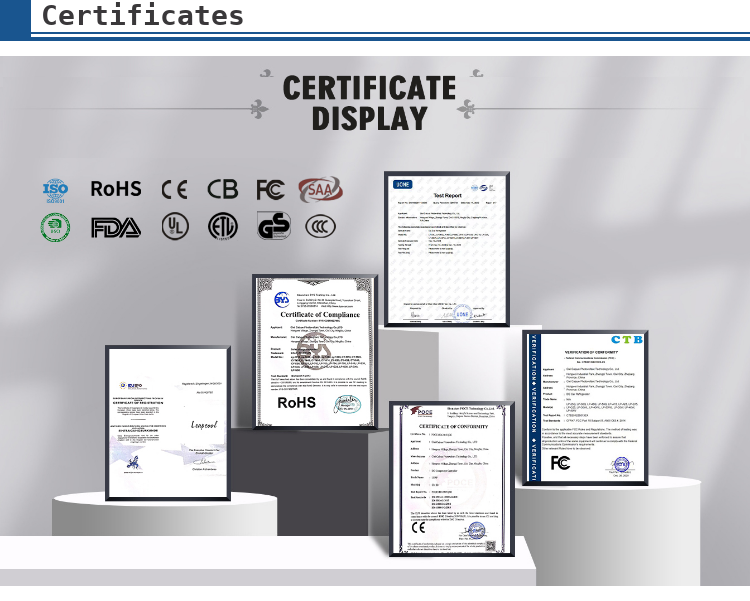Click the Certificates section heading
Image resolution: width=750 pixels, height=601 pixels.
[x=143, y=16]
